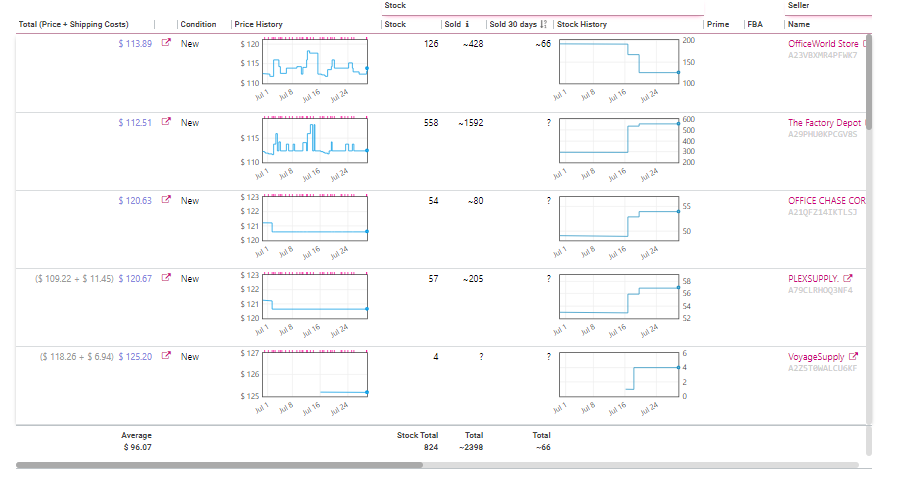Open external link next to $113.89 price
The height and width of the screenshot is (495, 907).
point(166,43)
